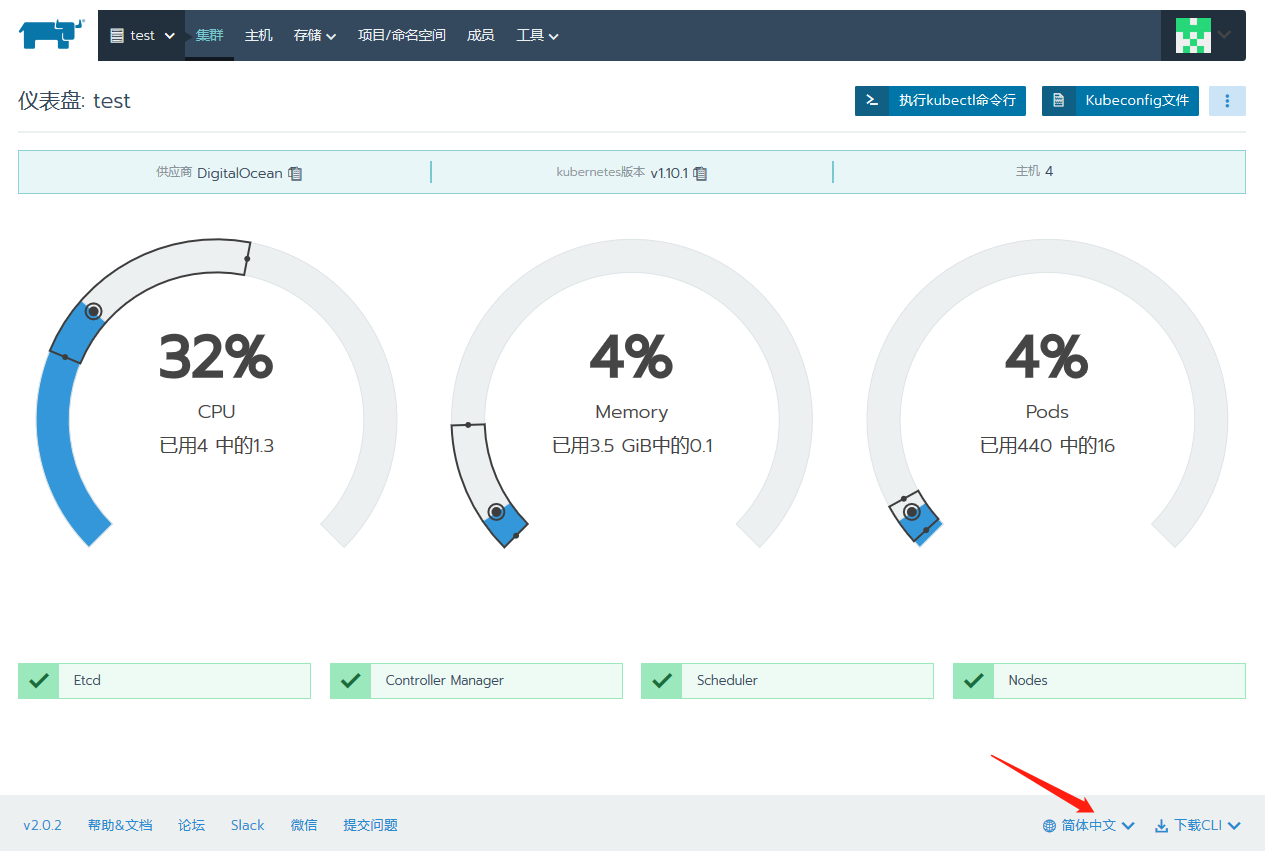Click the Rancher bull logo
The width and height of the screenshot is (1265, 851).
pyautogui.click(x=49, y=34)
